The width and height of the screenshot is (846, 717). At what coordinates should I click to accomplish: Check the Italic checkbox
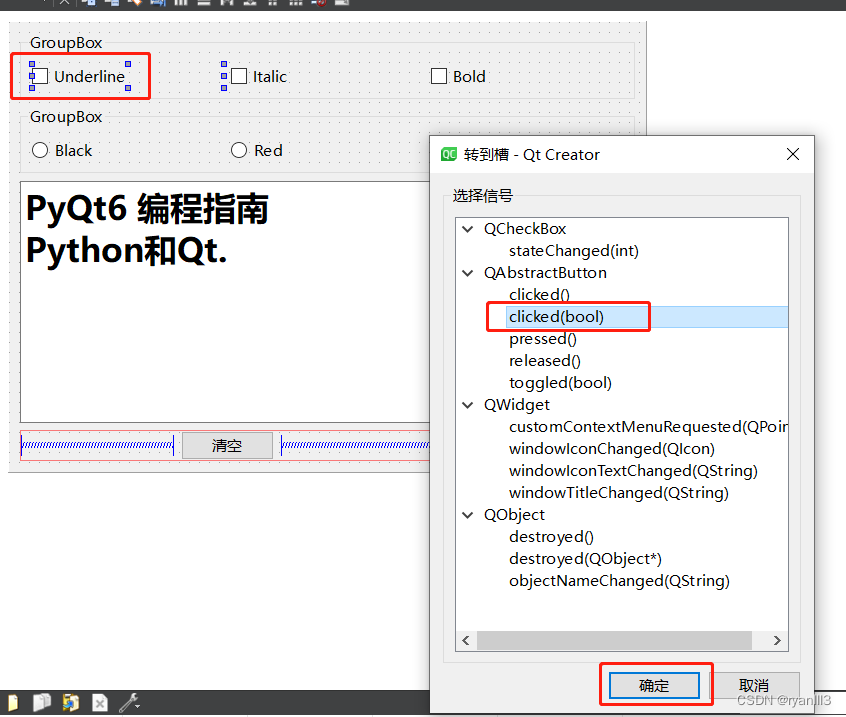coord(238,76)
